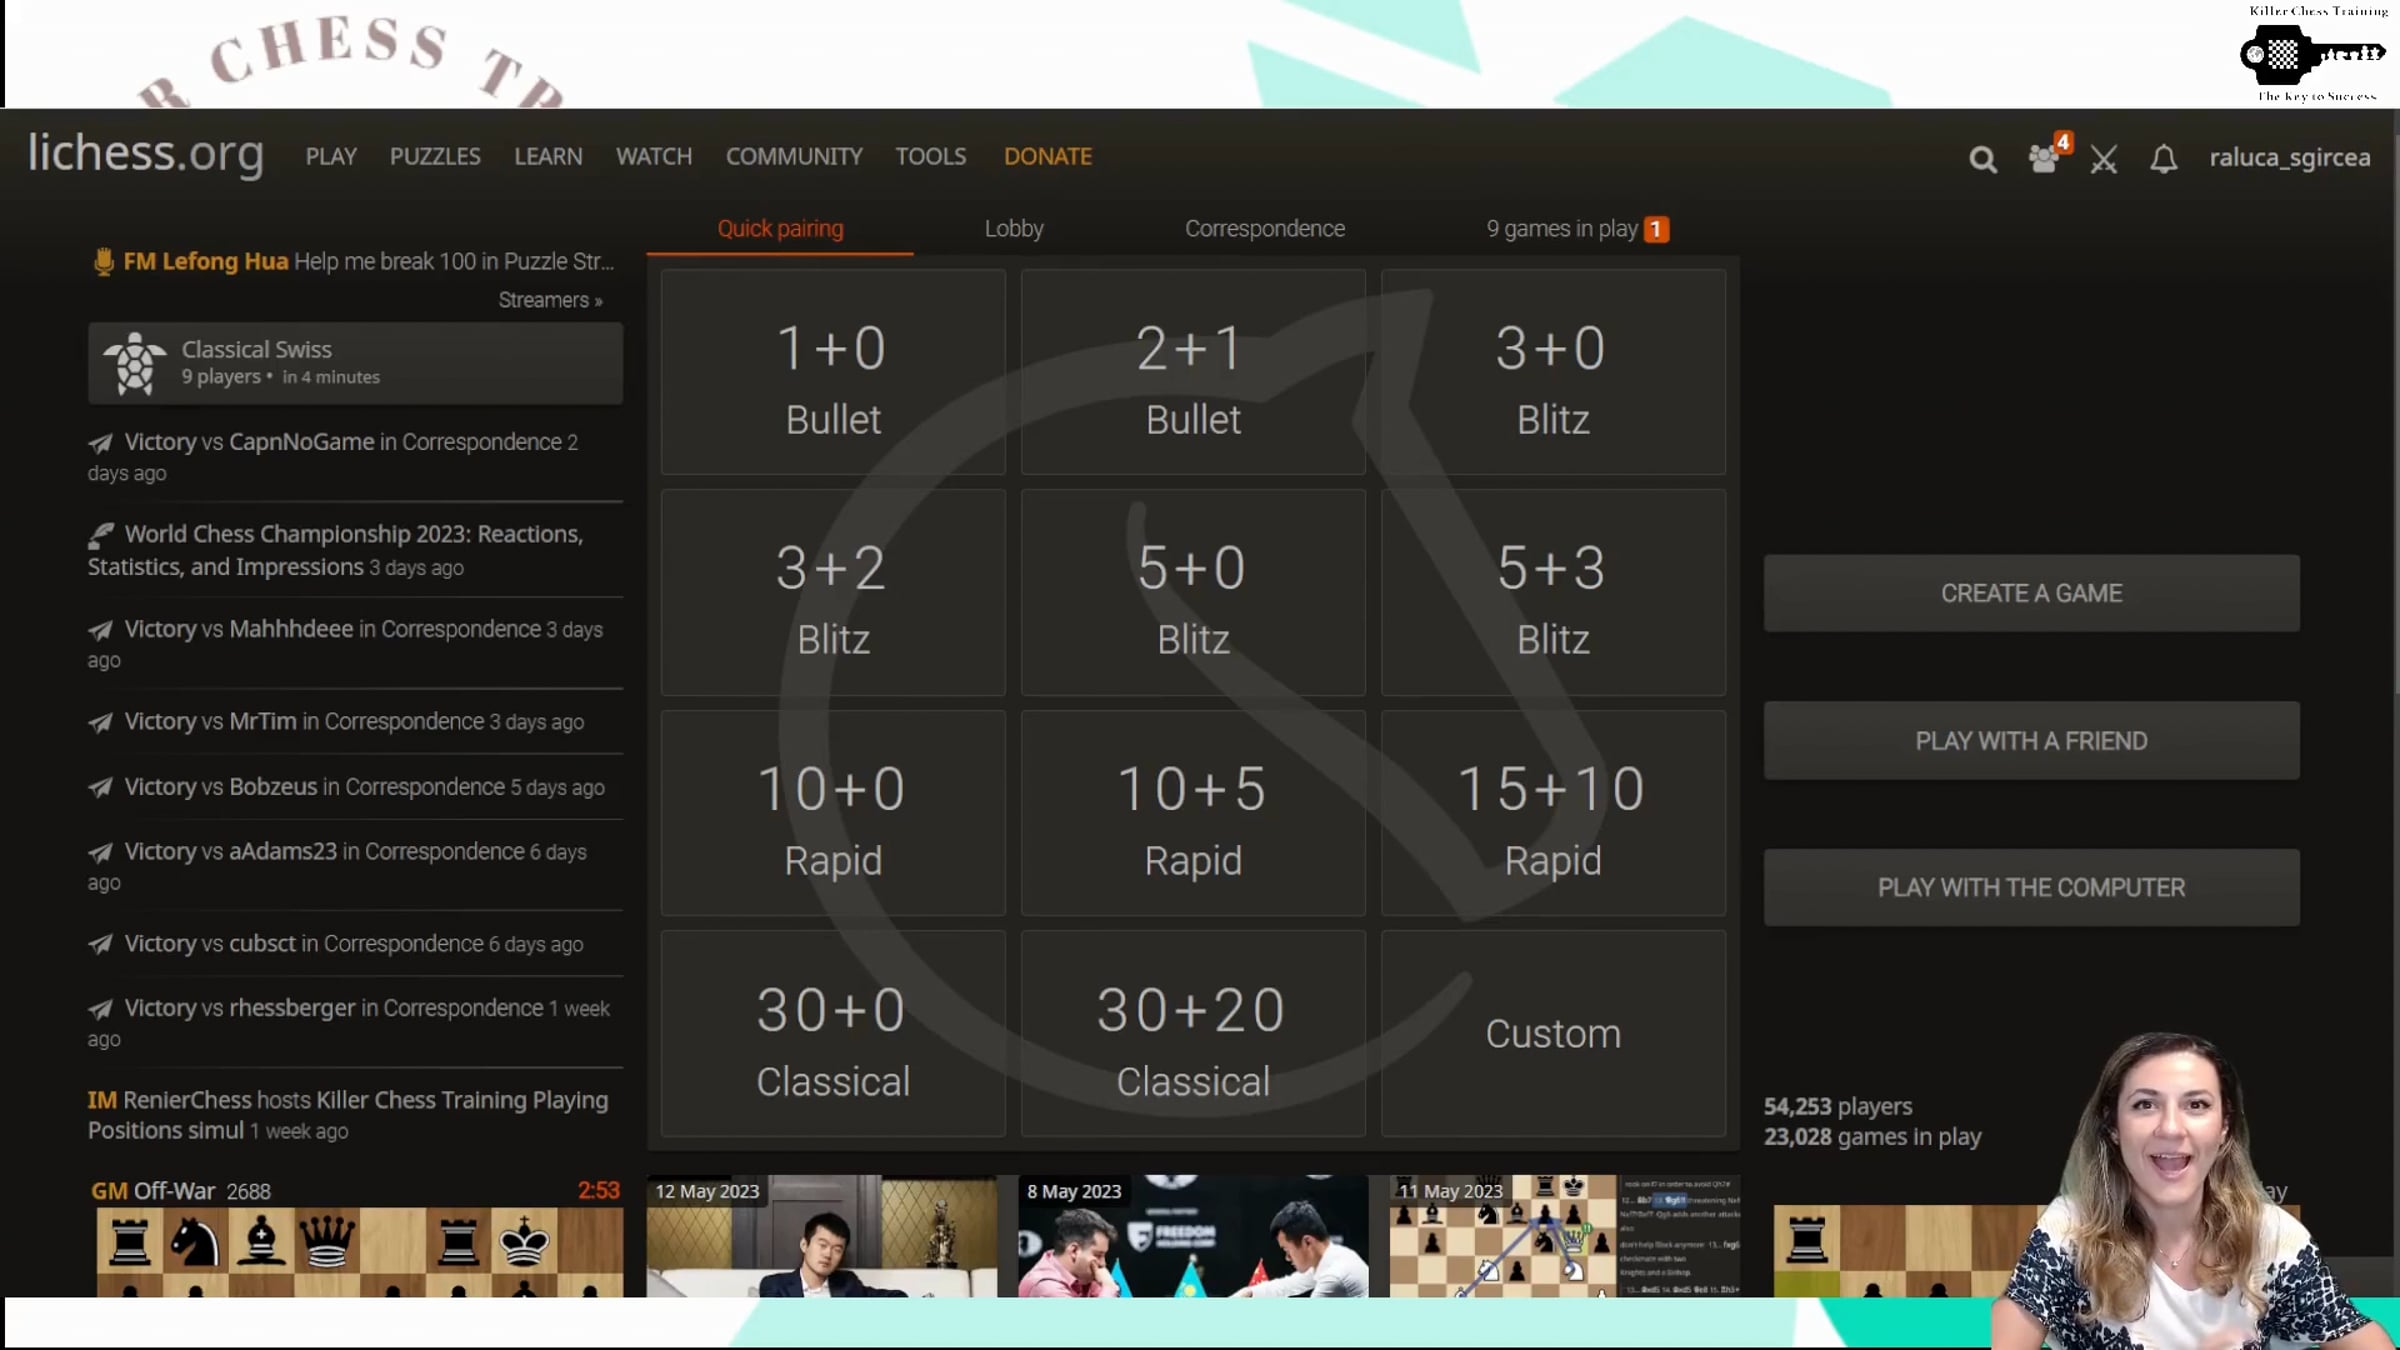This screenshot has width=2400, height=1350.
Task: Start a 2+1 Bullet game
Action: [x=1193, y=372]
